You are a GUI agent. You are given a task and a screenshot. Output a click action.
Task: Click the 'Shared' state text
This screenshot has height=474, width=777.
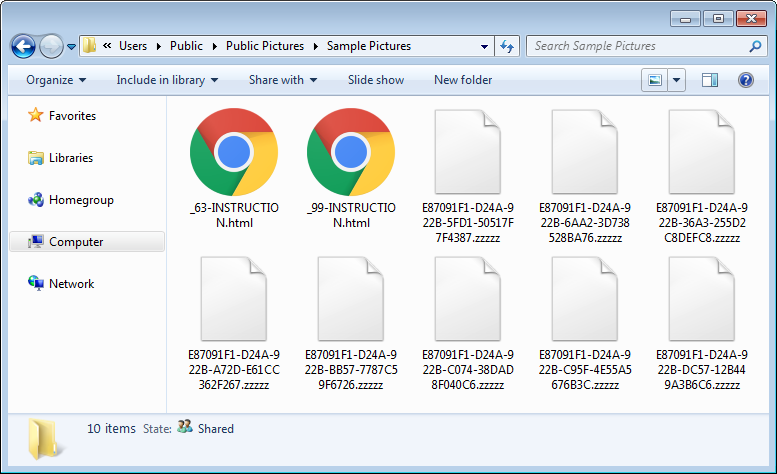[216, 428]
